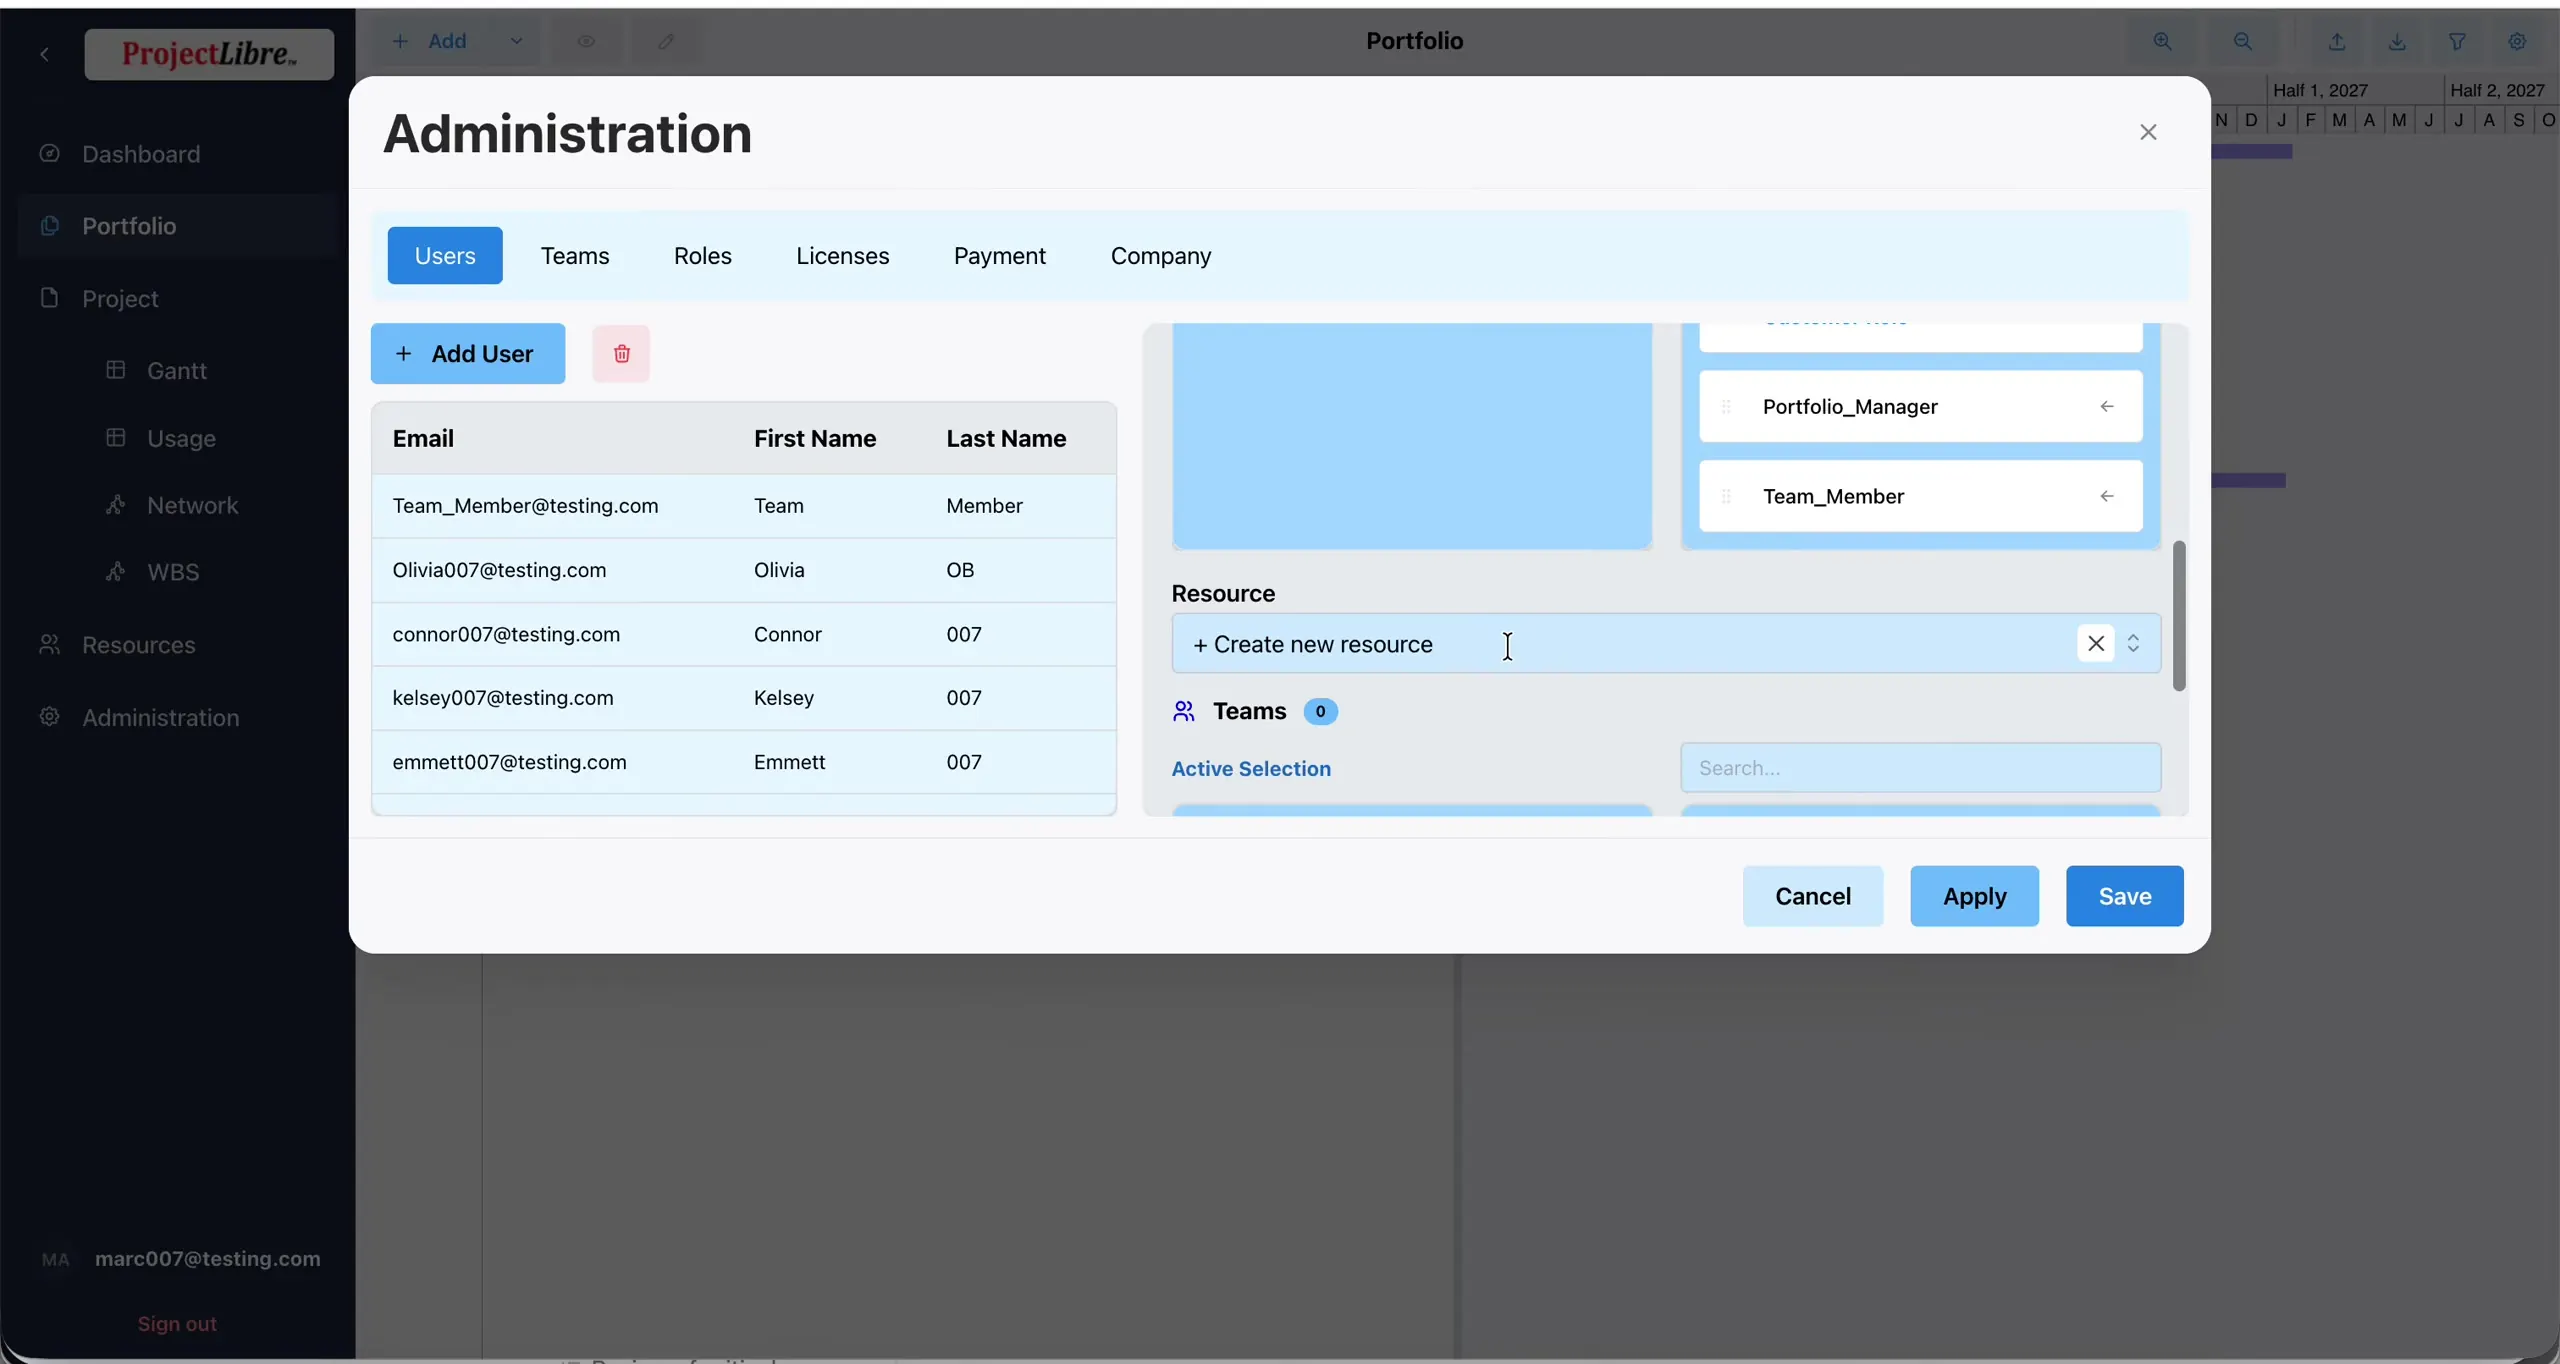Click the Cancel button
2560x1364 pixels.
[x=1812, y=896]
